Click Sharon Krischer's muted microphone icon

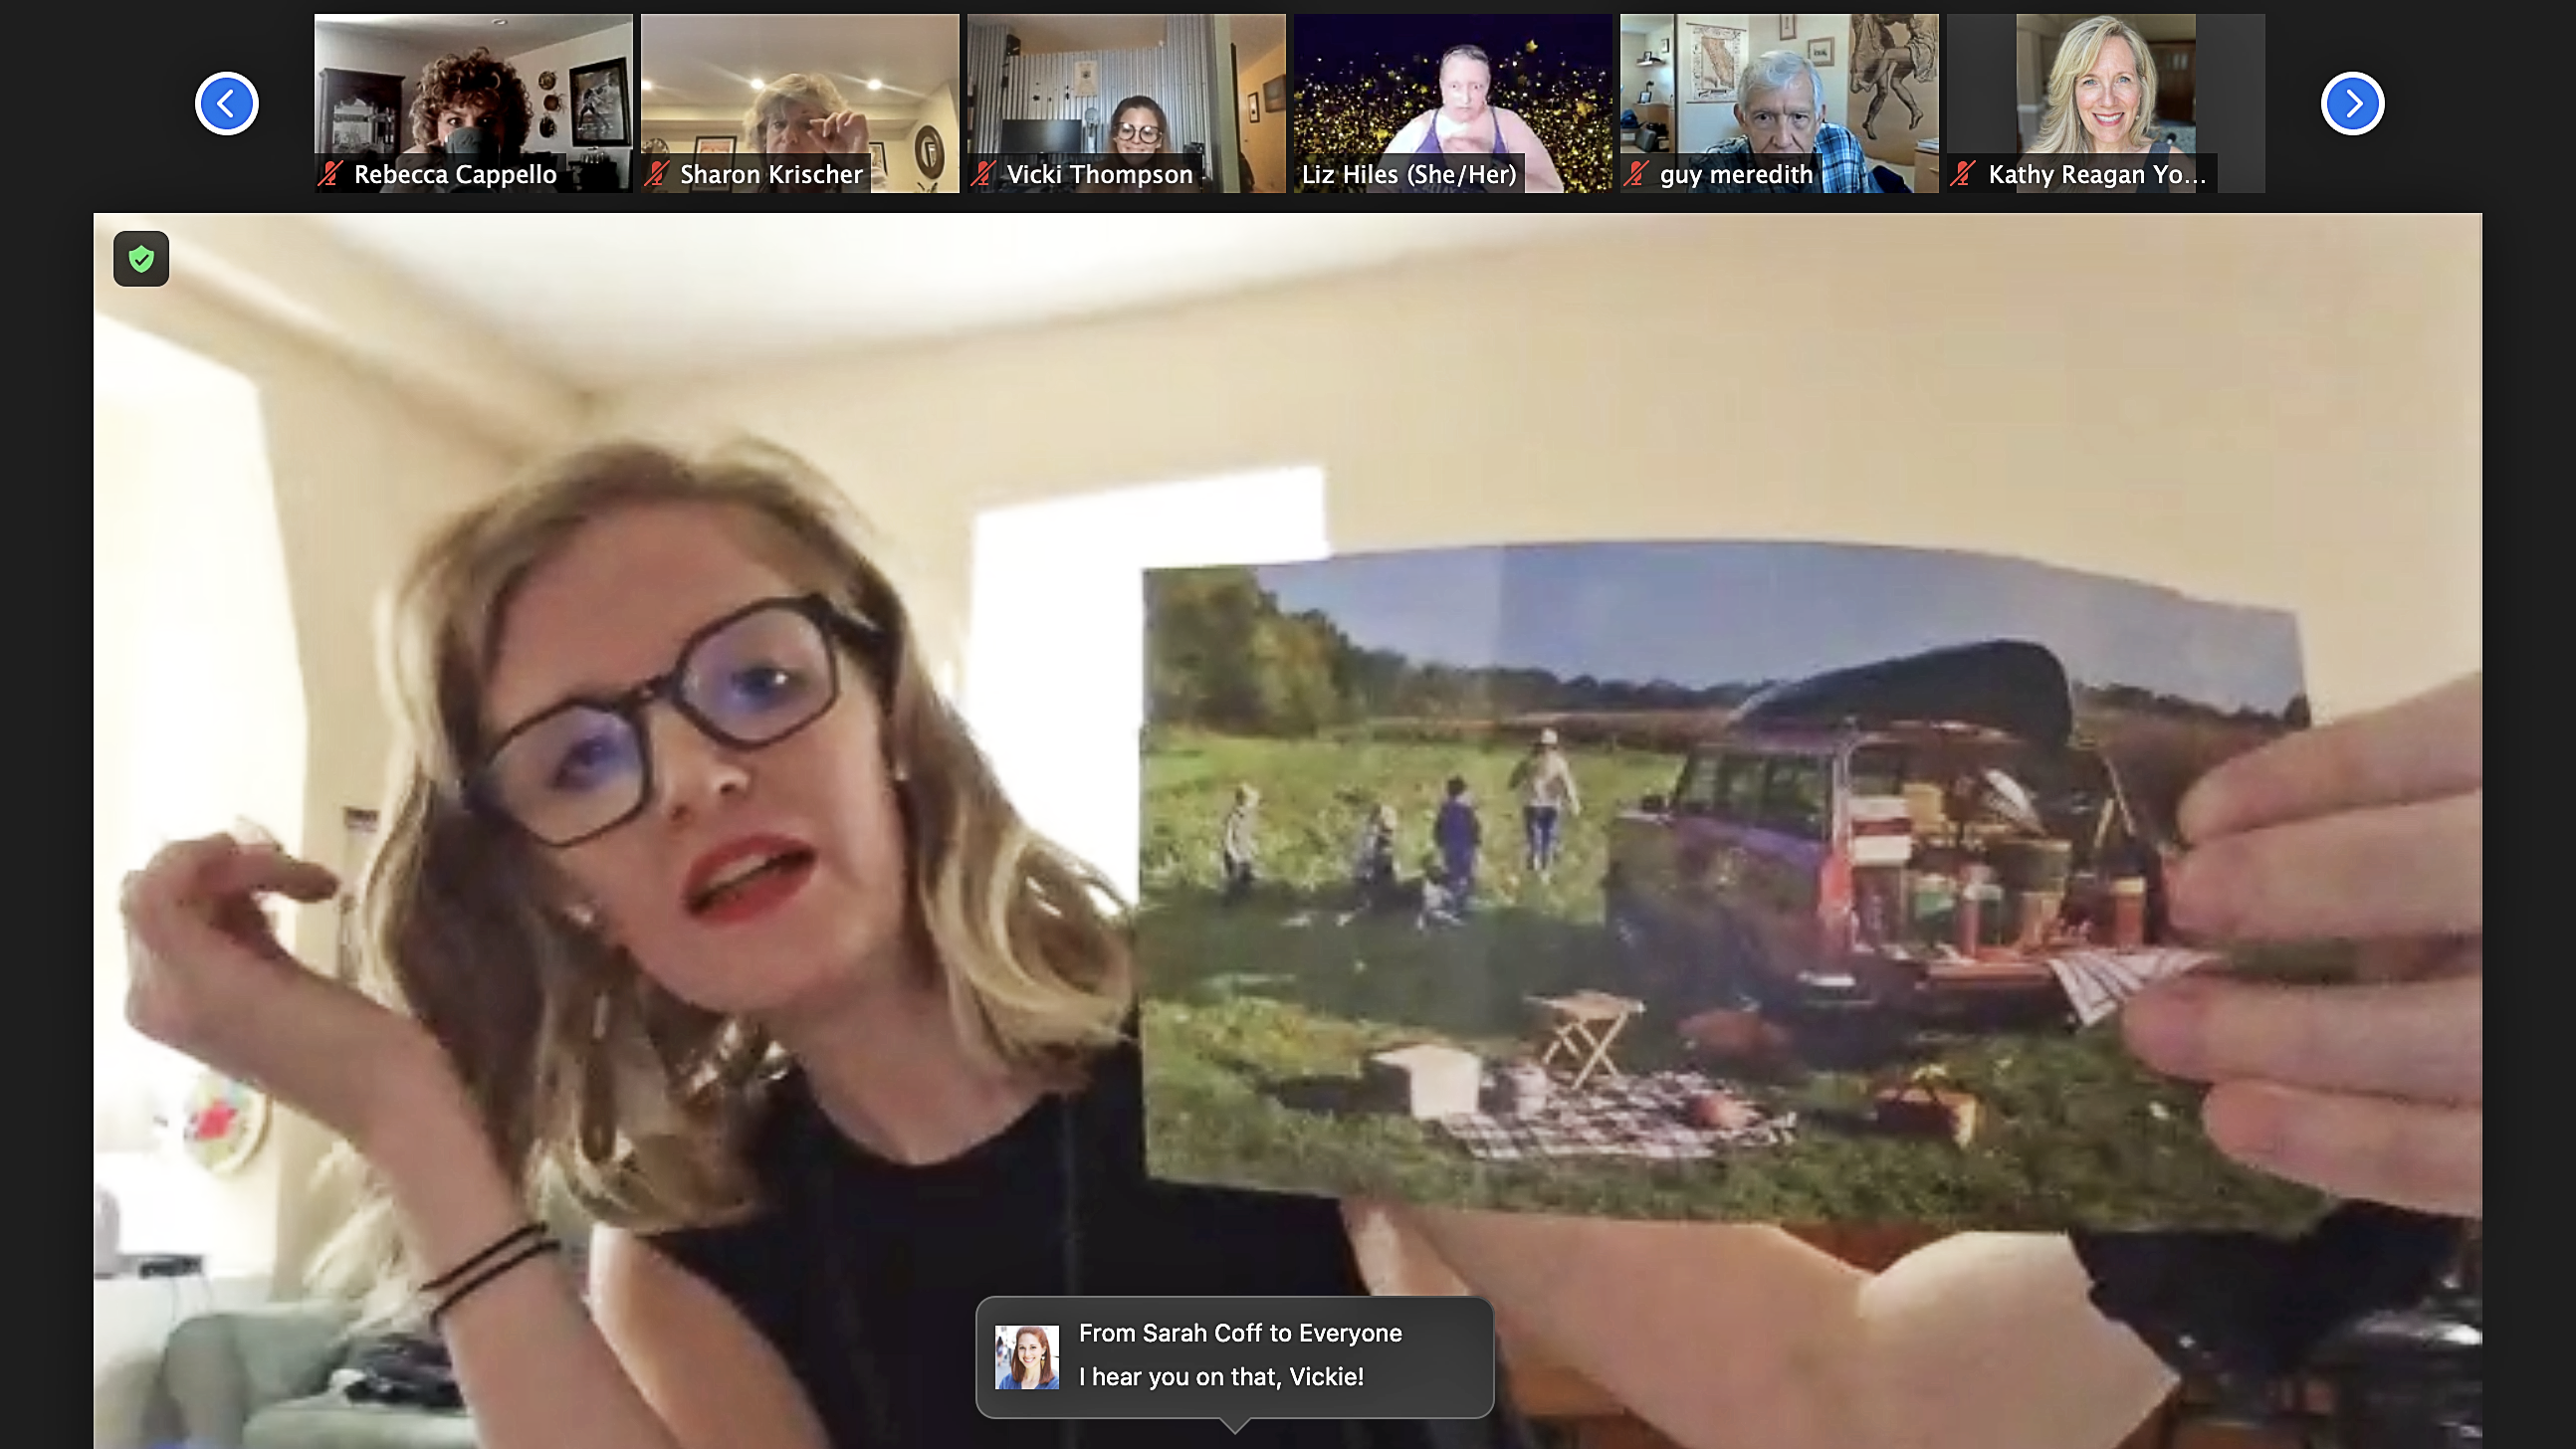click(x=657, y=174)
